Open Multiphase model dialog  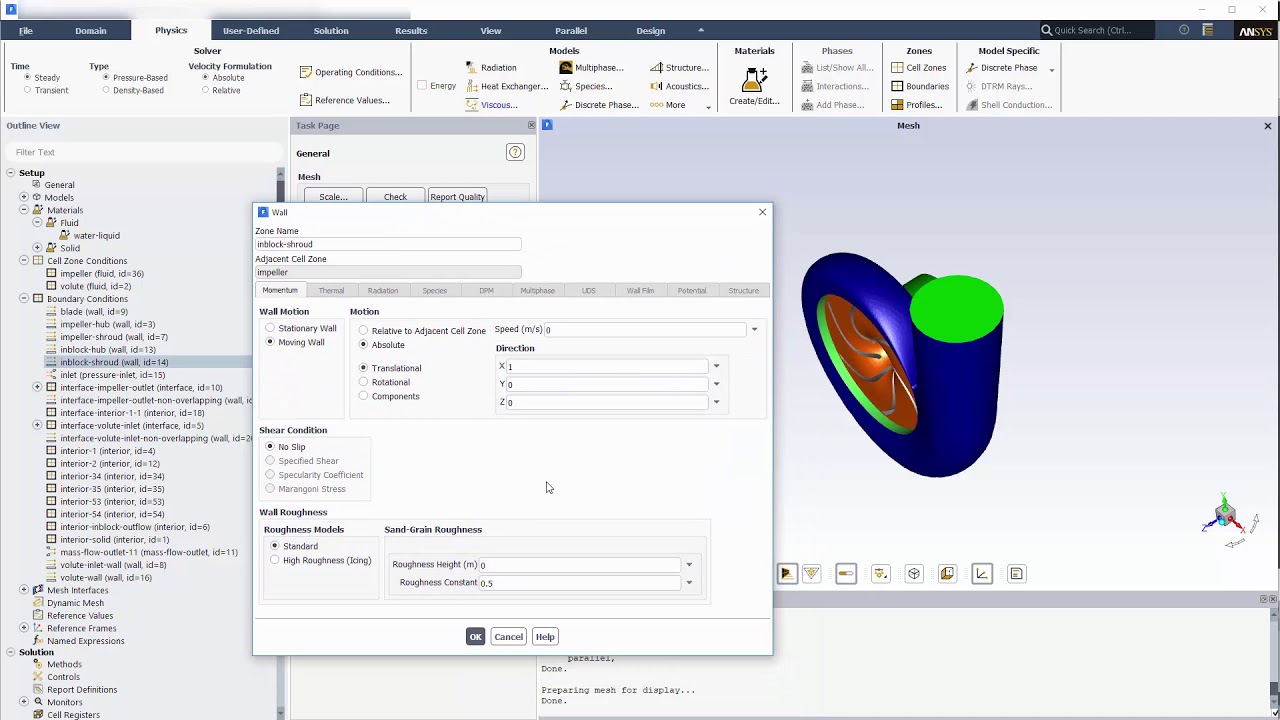pos(592,67)
